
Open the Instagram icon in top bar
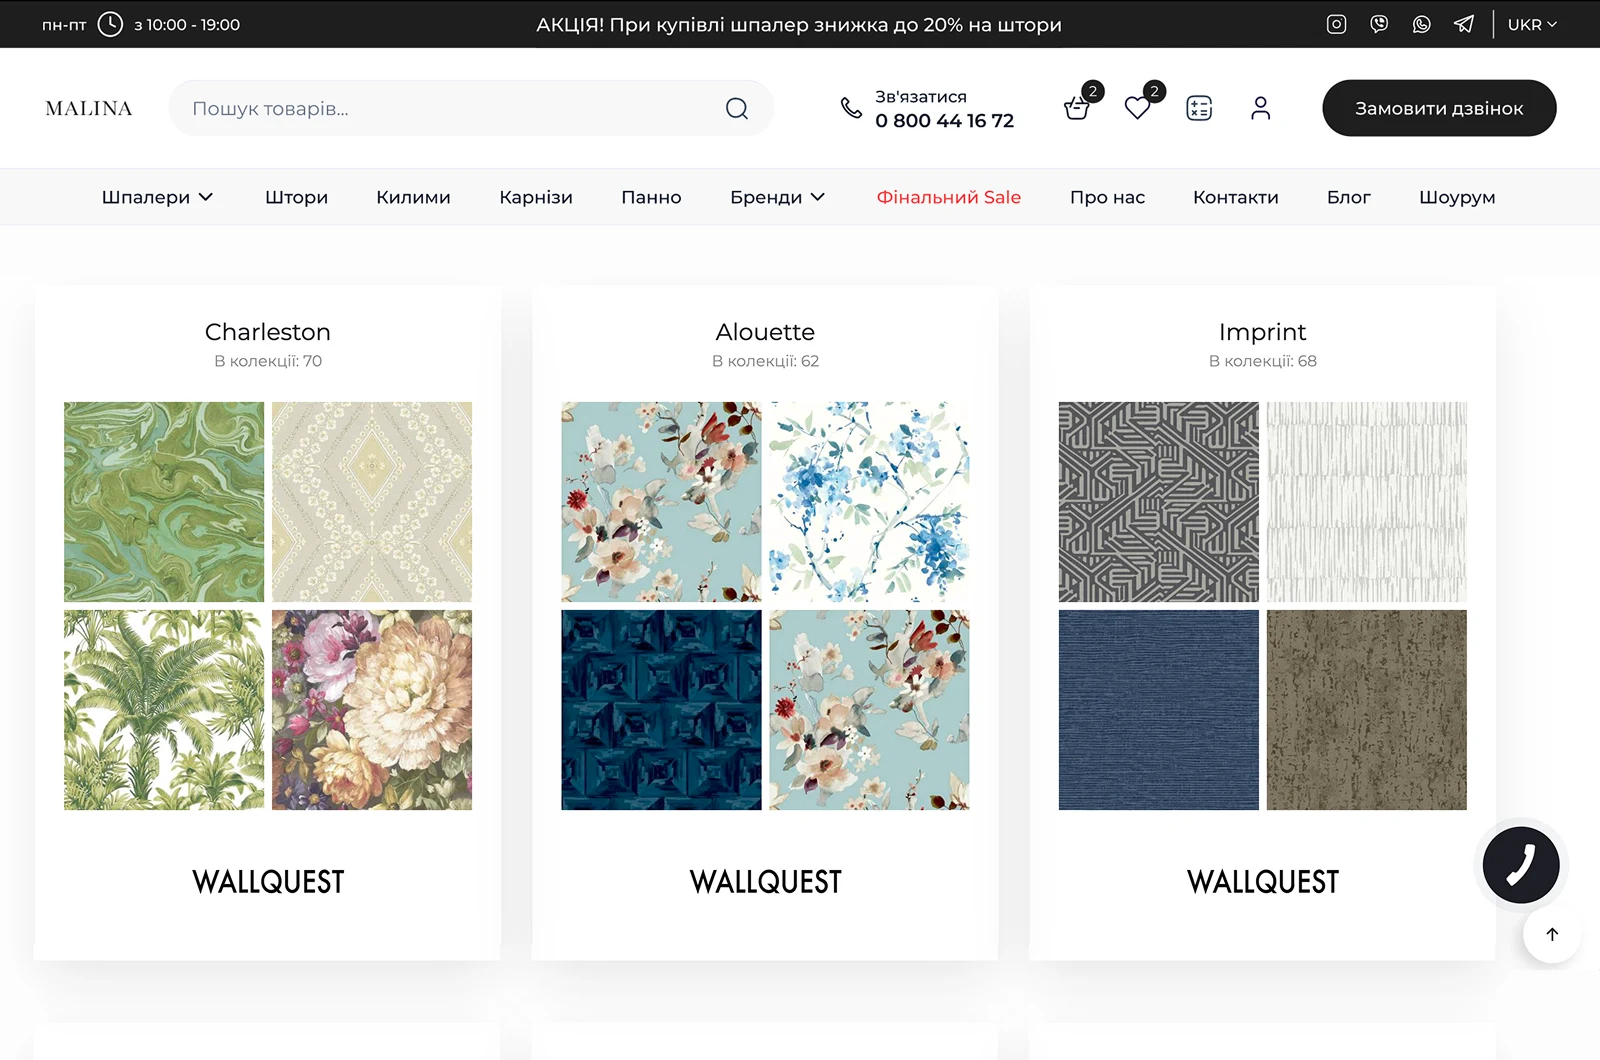click(1336, 24)
